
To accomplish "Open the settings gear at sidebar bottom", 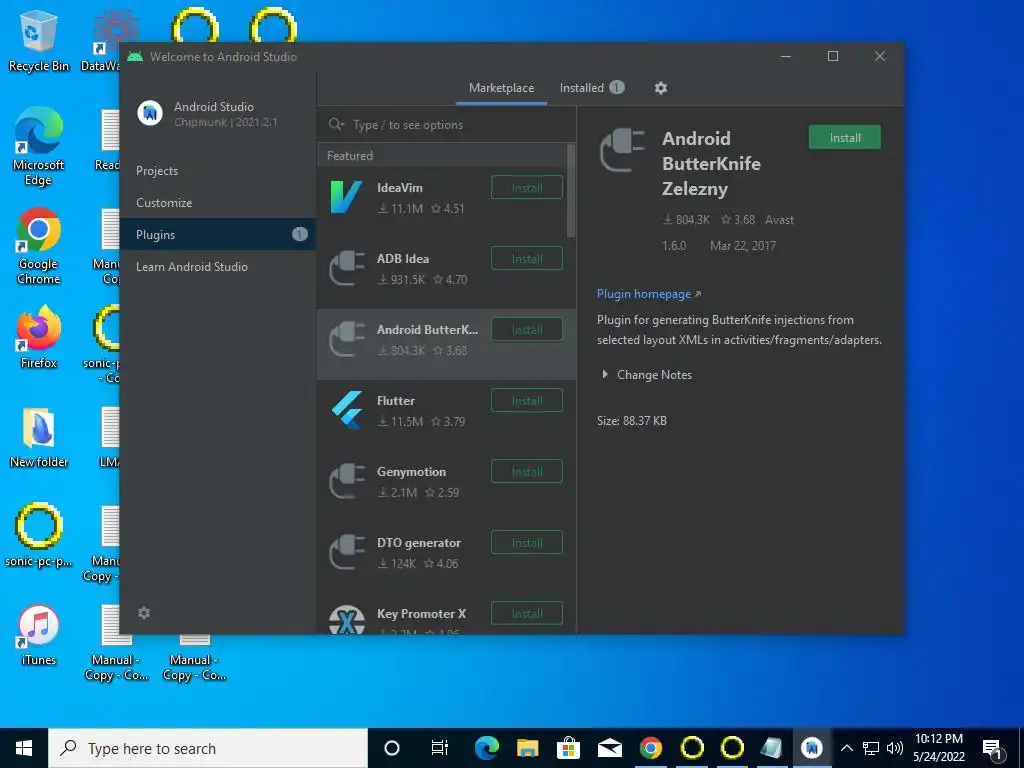I will pyautogui.click(x=144, y=613).
